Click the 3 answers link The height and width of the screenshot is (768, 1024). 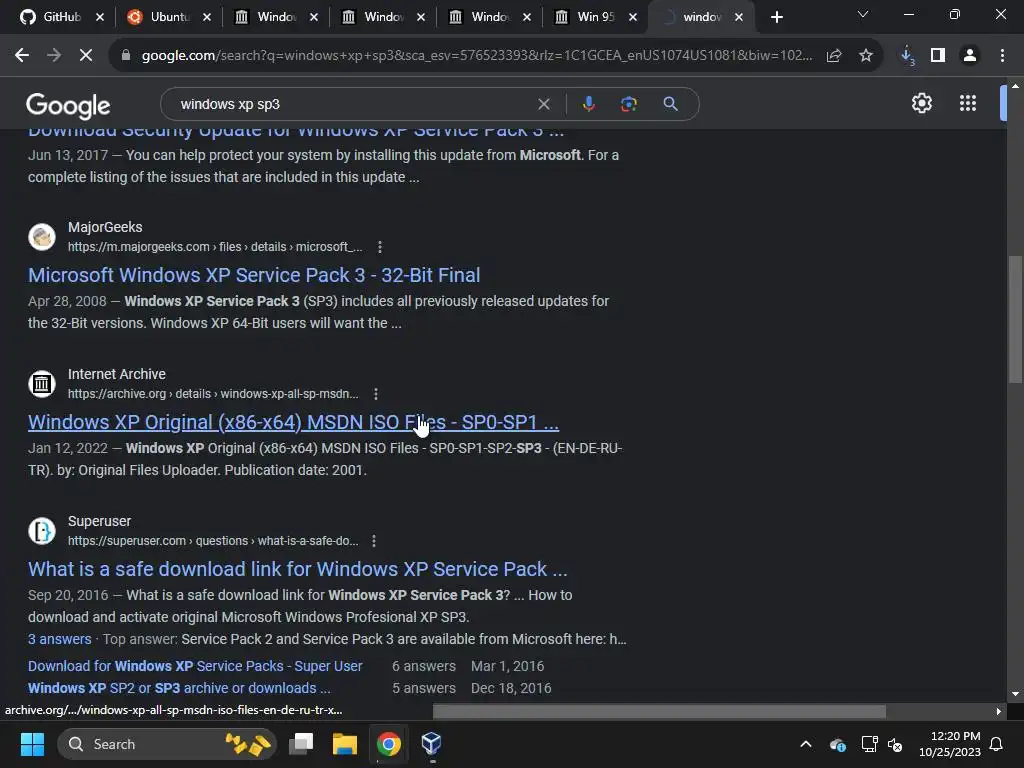tap(59, 639)
